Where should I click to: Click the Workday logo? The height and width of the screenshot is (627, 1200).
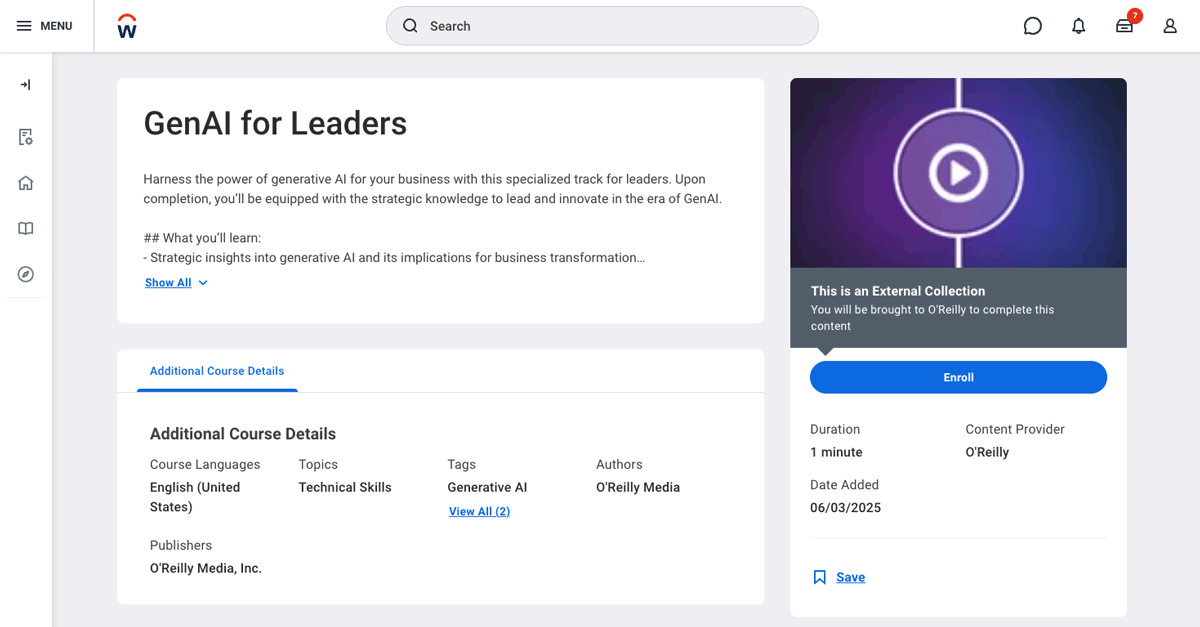[127, 26]
